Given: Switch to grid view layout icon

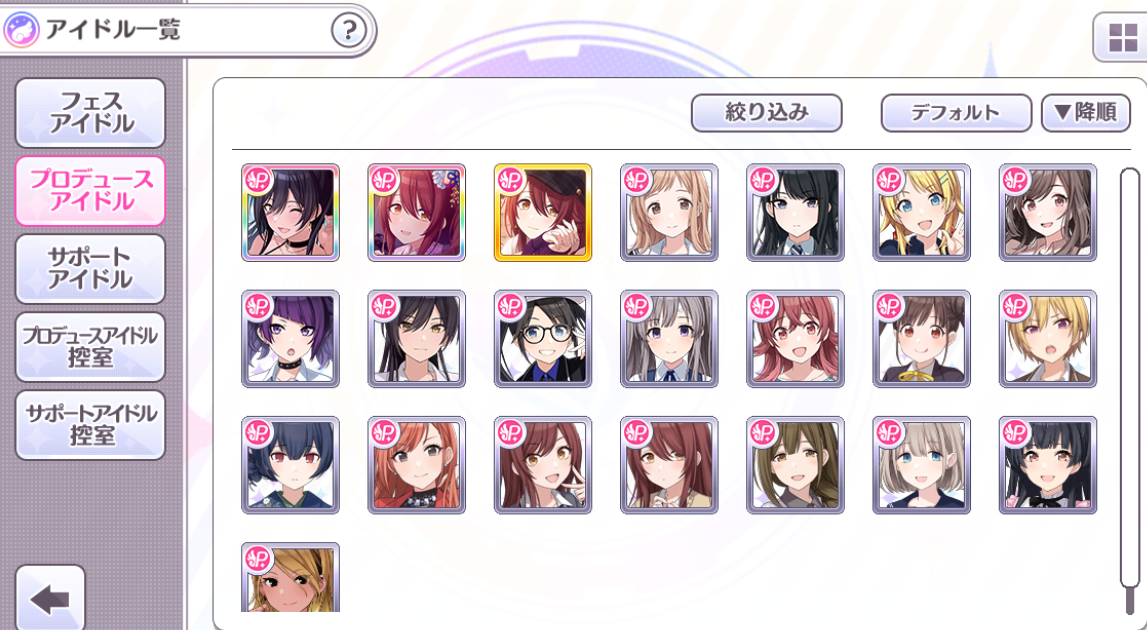Looking at the screenshot, I should [1122, 37].
